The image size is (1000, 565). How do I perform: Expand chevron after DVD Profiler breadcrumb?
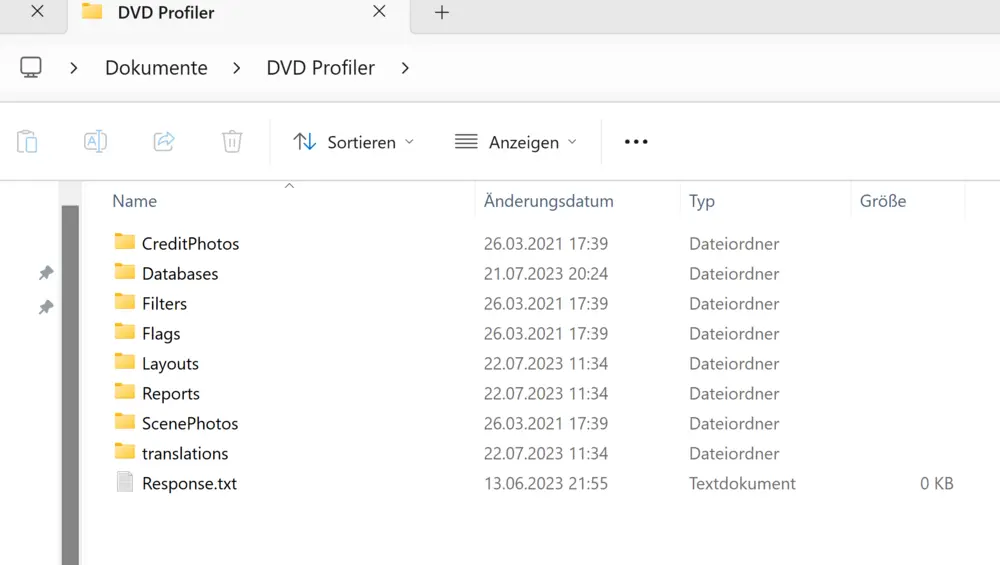pos(405,68)
